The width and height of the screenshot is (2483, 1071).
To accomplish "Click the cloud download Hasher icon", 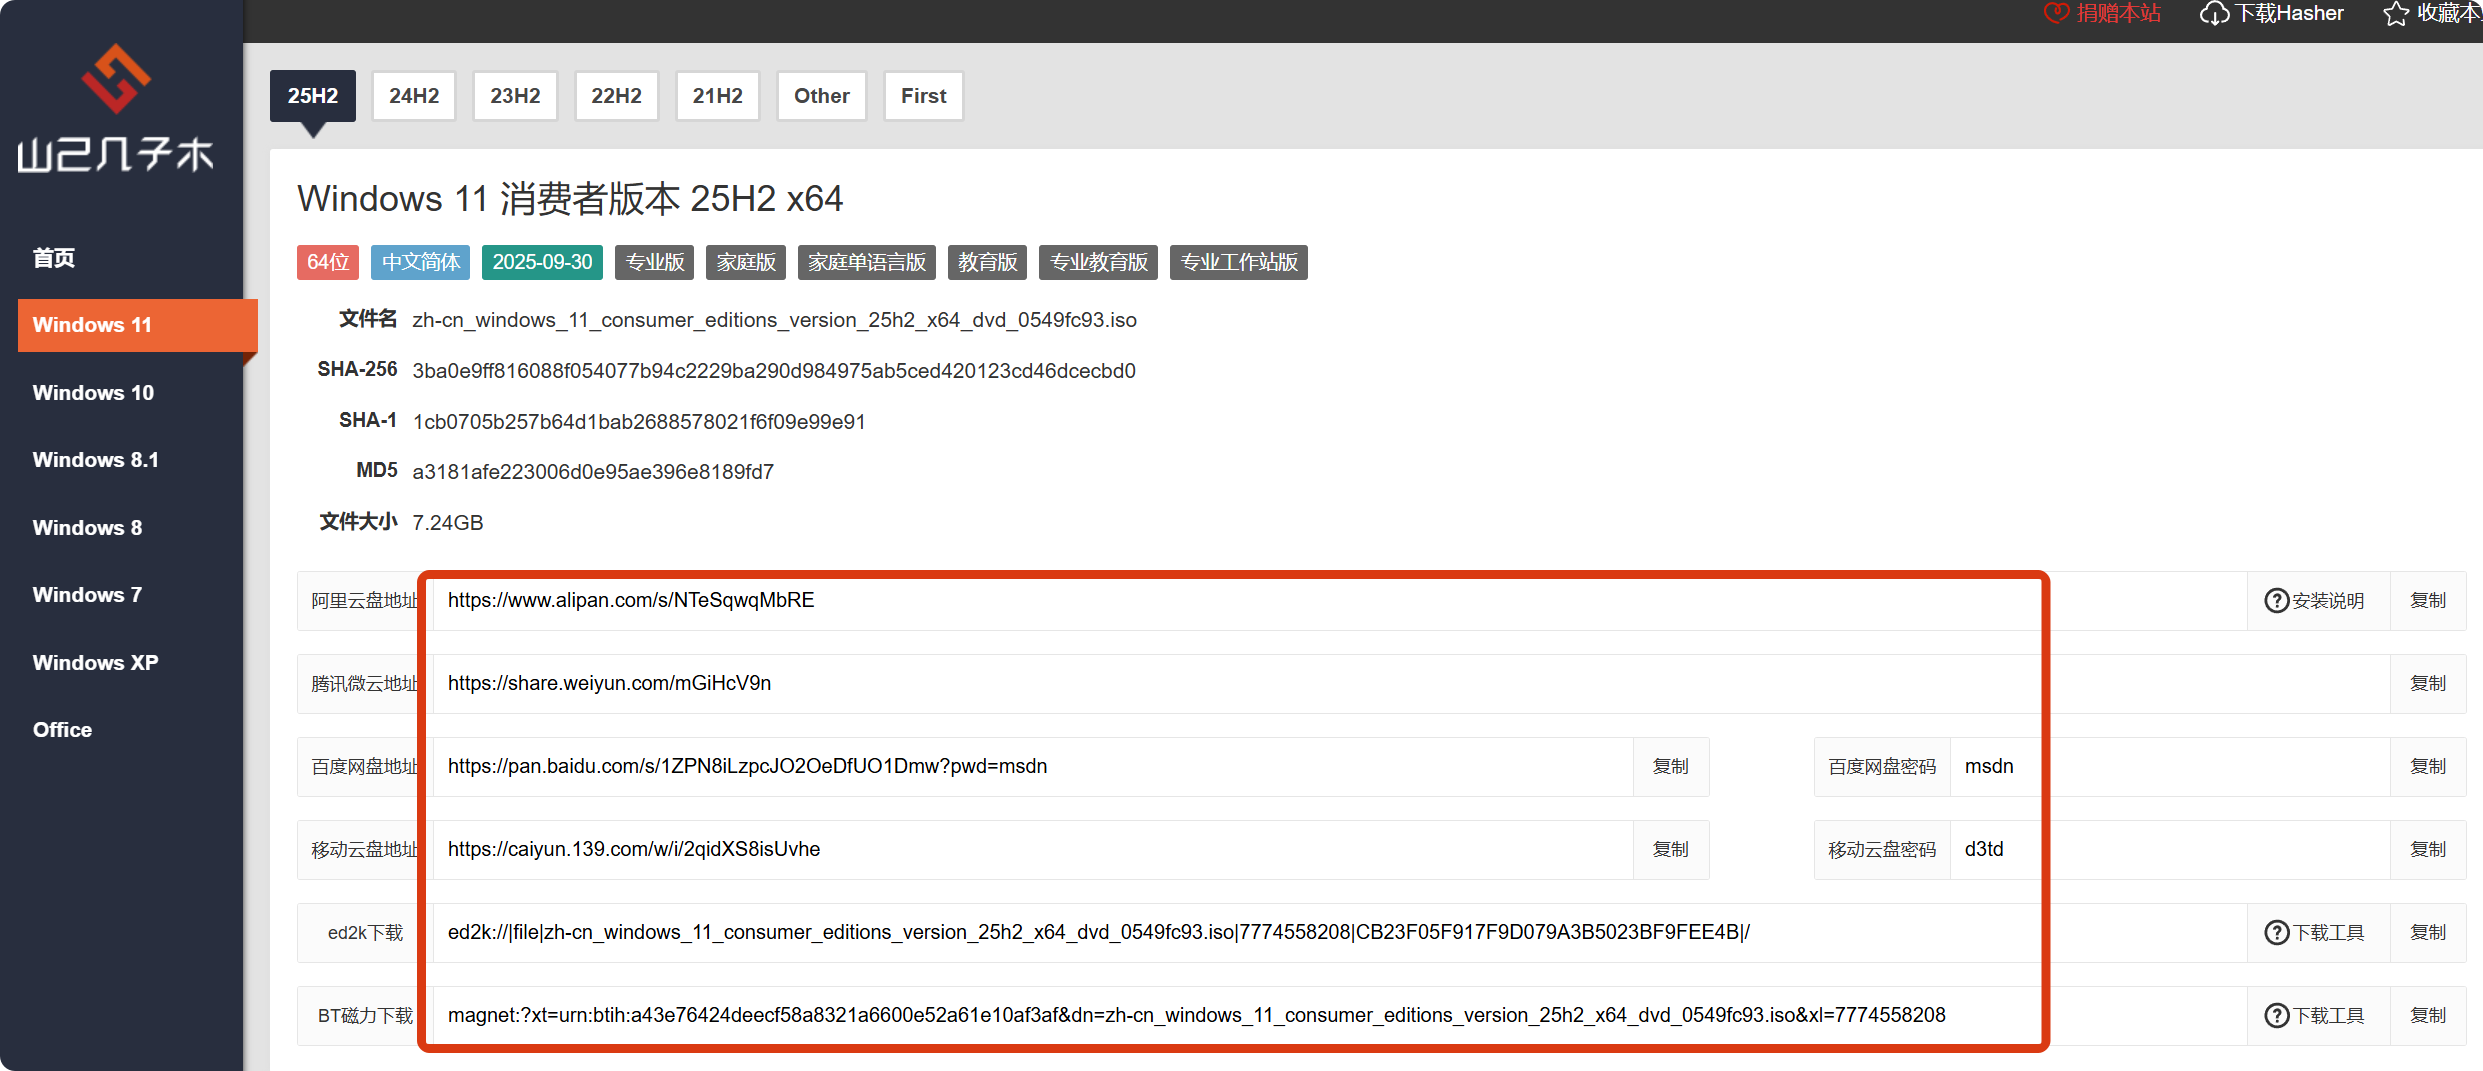I will pyautogui.click(x=2214, y=14).
